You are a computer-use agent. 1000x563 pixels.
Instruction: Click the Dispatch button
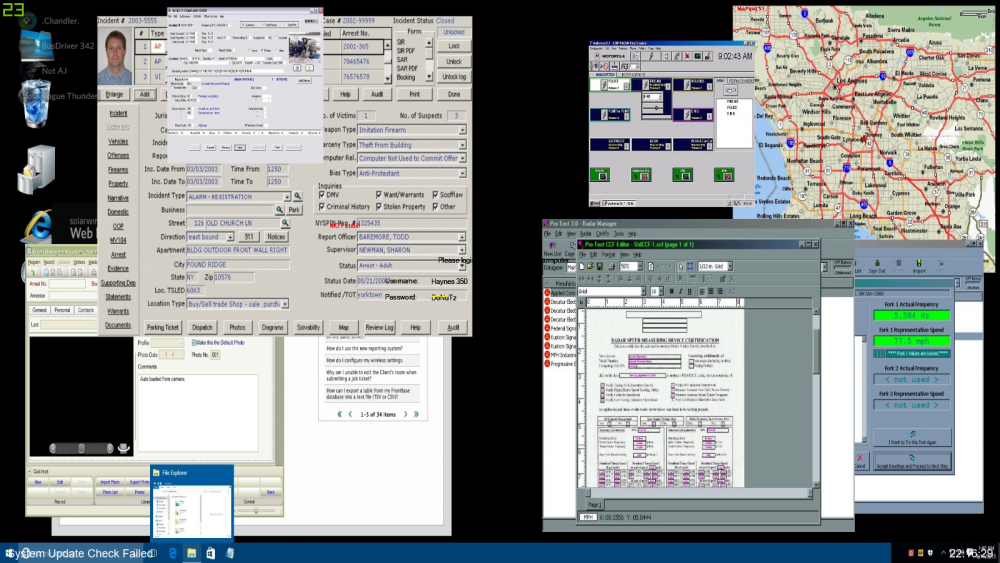202,327
